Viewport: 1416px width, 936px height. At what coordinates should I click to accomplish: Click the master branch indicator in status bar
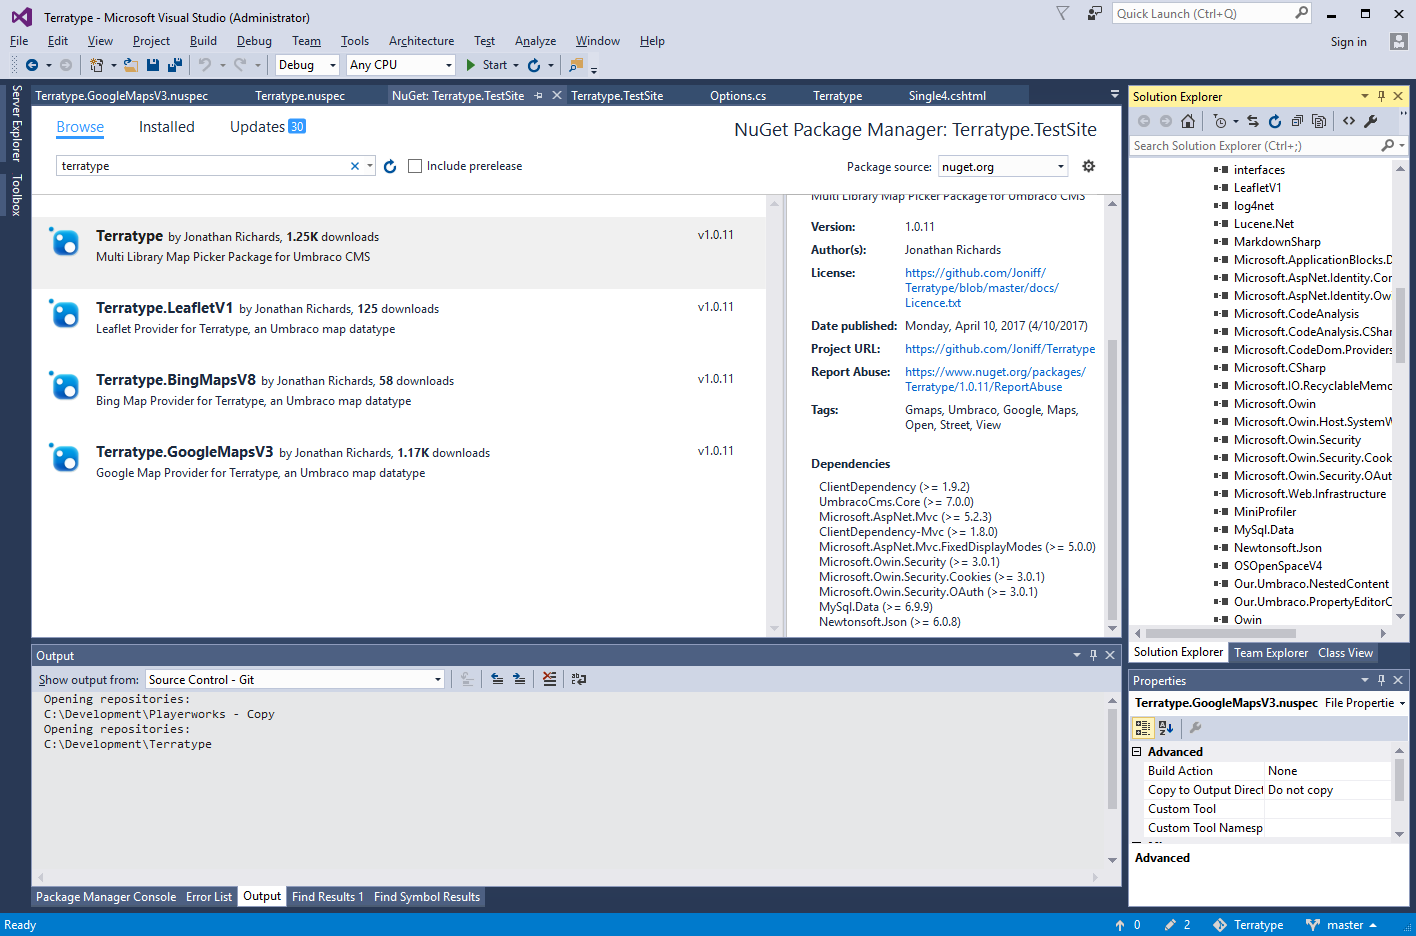point(1341,925)
